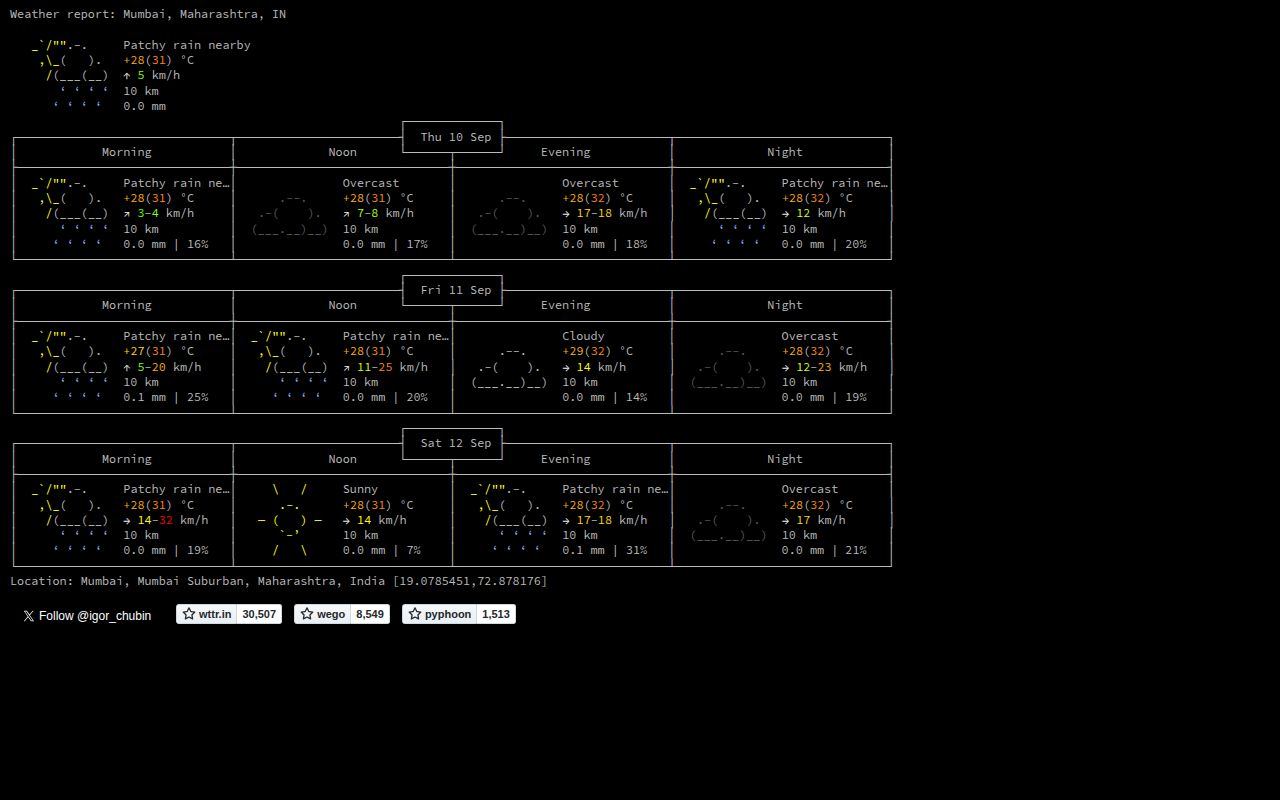
Task: Click Thursday's Morning column header
Action: pyautogui.click(x=127, y=152)
